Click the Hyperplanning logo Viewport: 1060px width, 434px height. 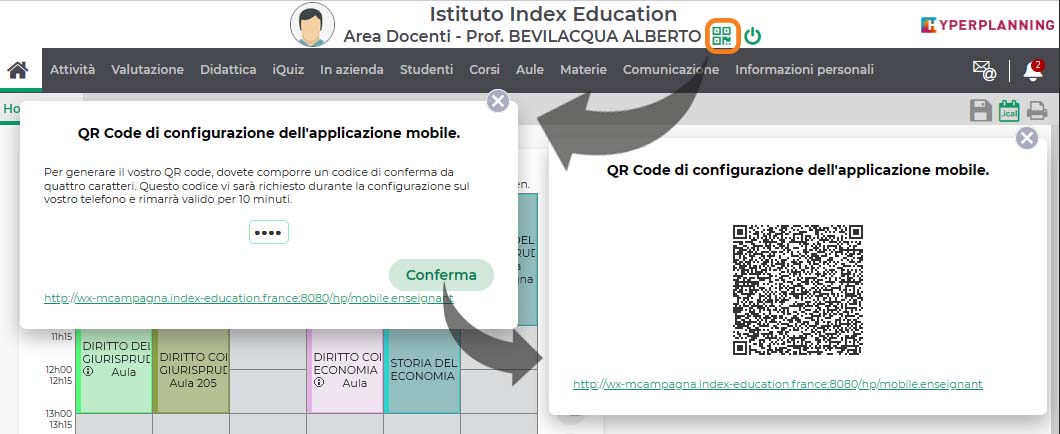(x=987, y=25)
